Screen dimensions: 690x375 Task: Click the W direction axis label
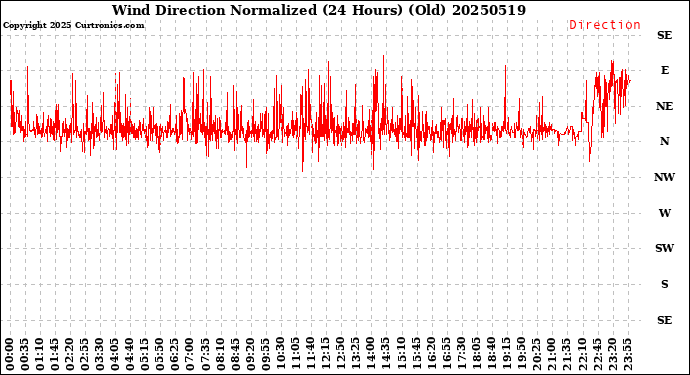pyautogui.click(x=665, y=213)
